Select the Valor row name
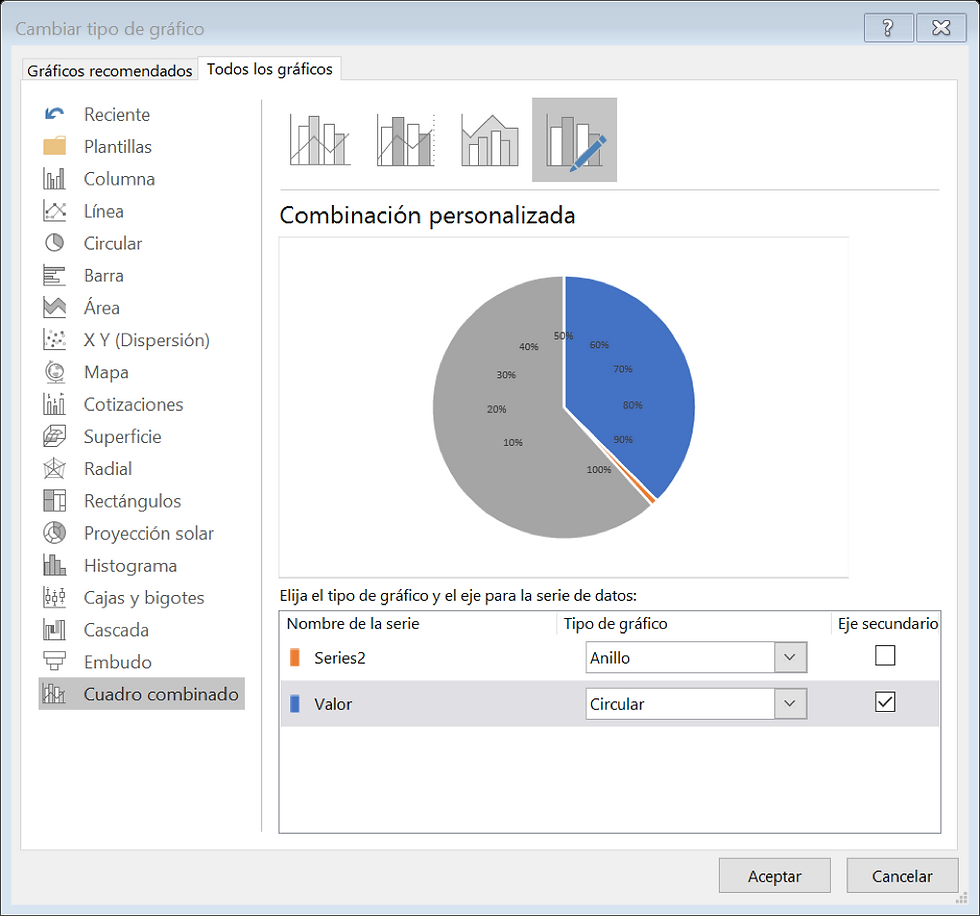 coord(333,704)
